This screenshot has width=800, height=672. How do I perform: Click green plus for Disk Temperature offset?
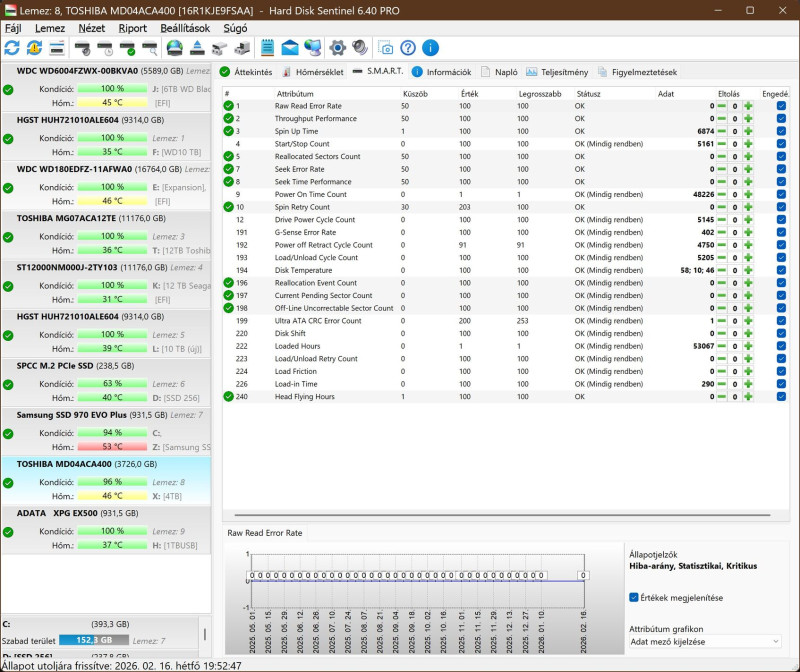pyautogui.click(x=748, y=270)
